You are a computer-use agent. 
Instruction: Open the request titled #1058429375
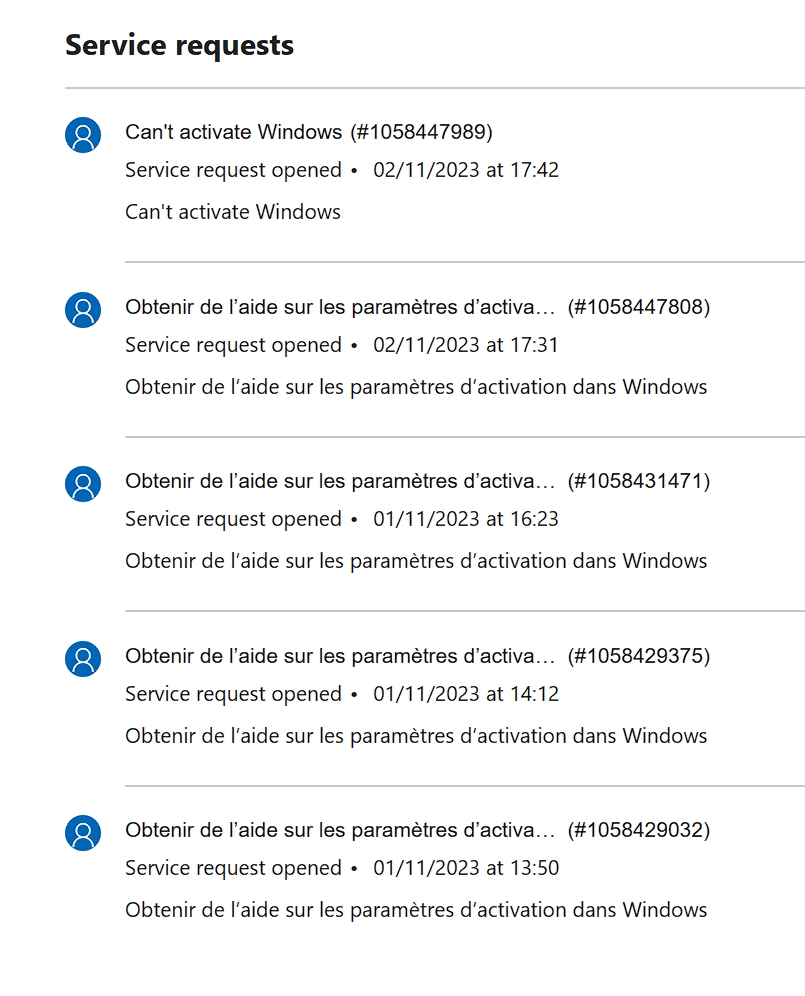(417, 656)
